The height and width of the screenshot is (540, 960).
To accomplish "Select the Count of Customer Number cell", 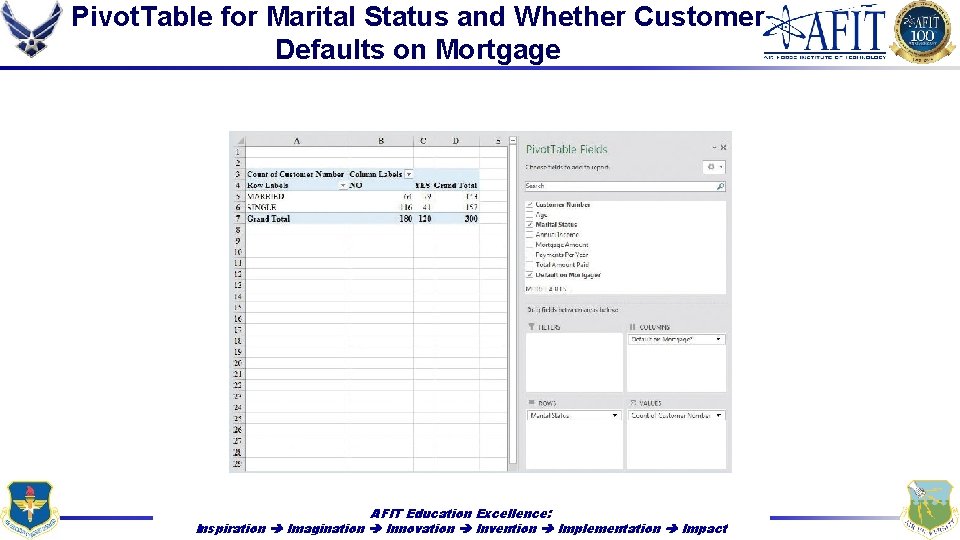I will (x=296, y=174).
